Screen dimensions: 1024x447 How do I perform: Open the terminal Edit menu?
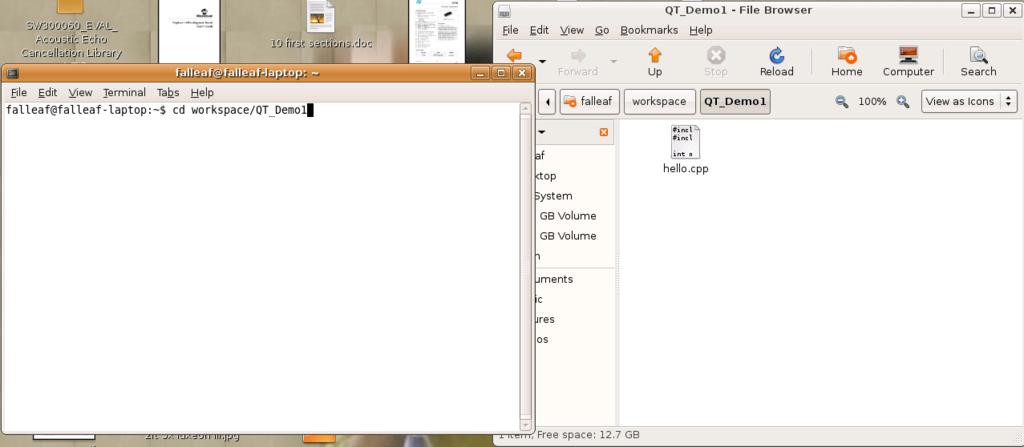point(48,92)
